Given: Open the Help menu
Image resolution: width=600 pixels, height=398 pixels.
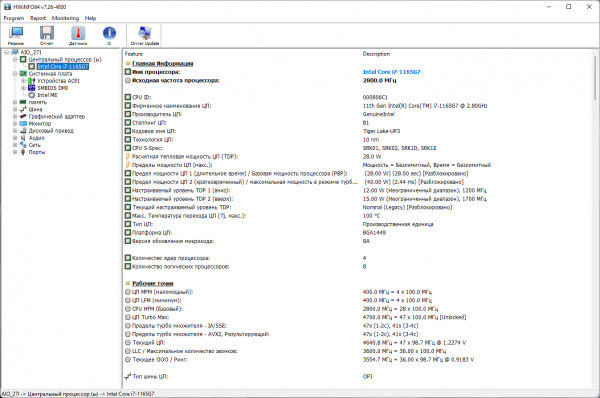Looking at the screenshot, I should 90,18.
